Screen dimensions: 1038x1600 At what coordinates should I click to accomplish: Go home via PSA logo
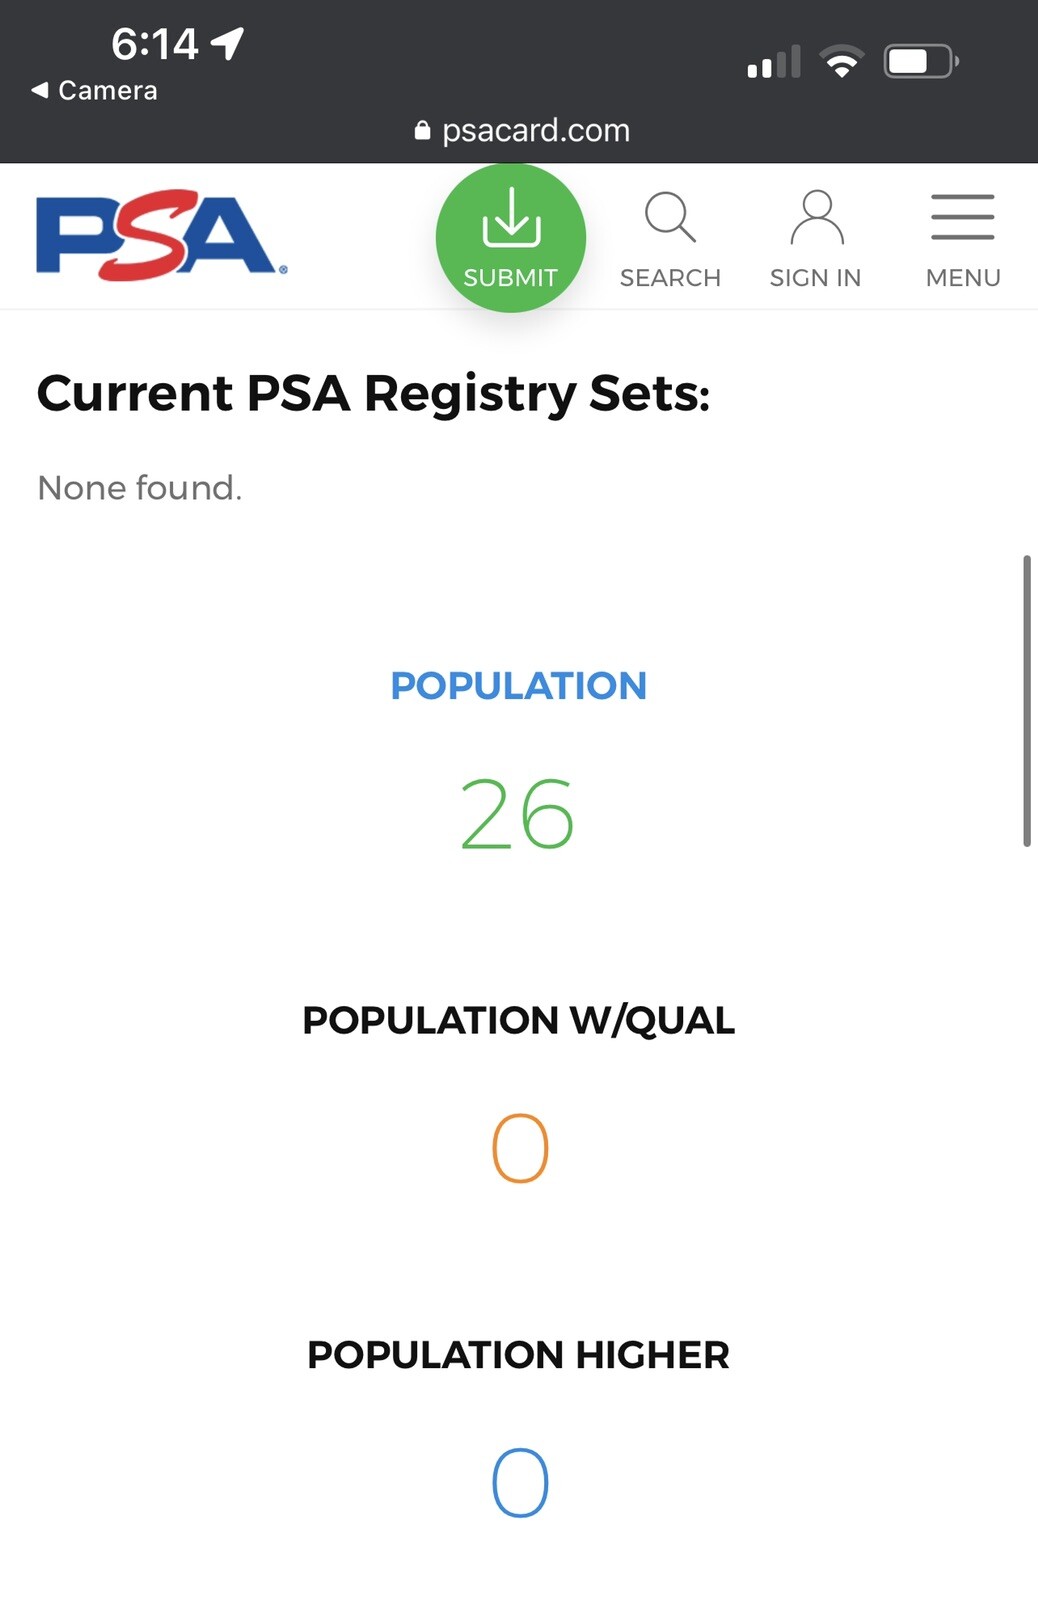pos(161,235)
